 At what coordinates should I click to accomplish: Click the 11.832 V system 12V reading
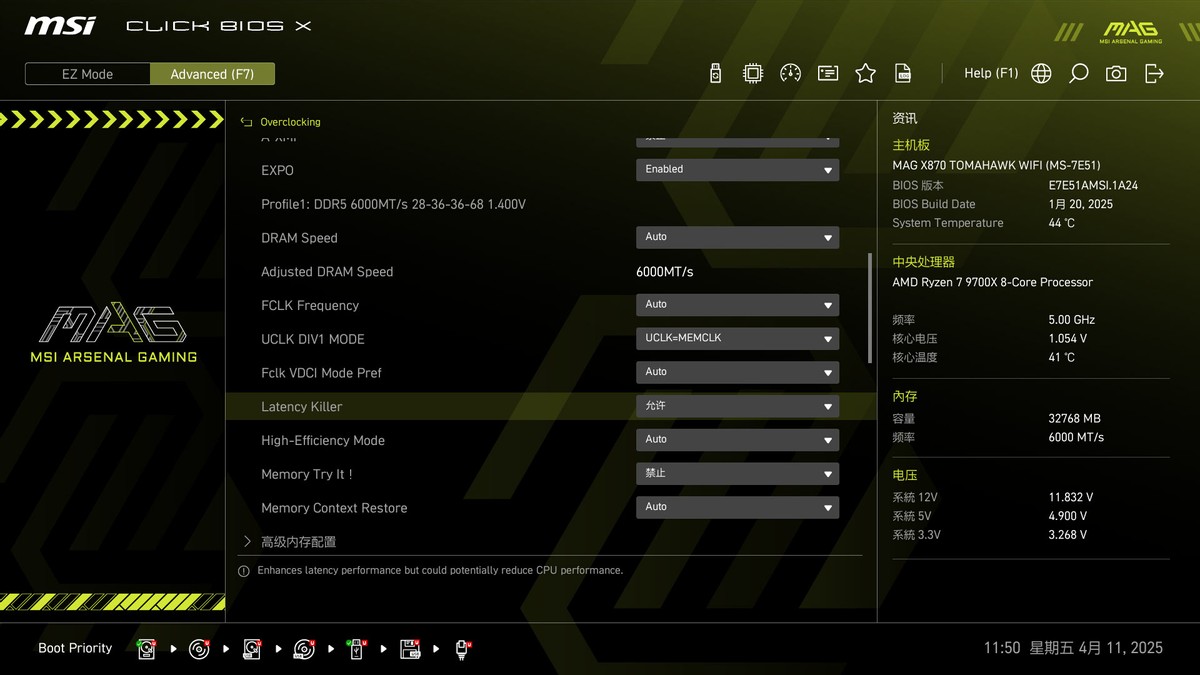[1070, 497]
